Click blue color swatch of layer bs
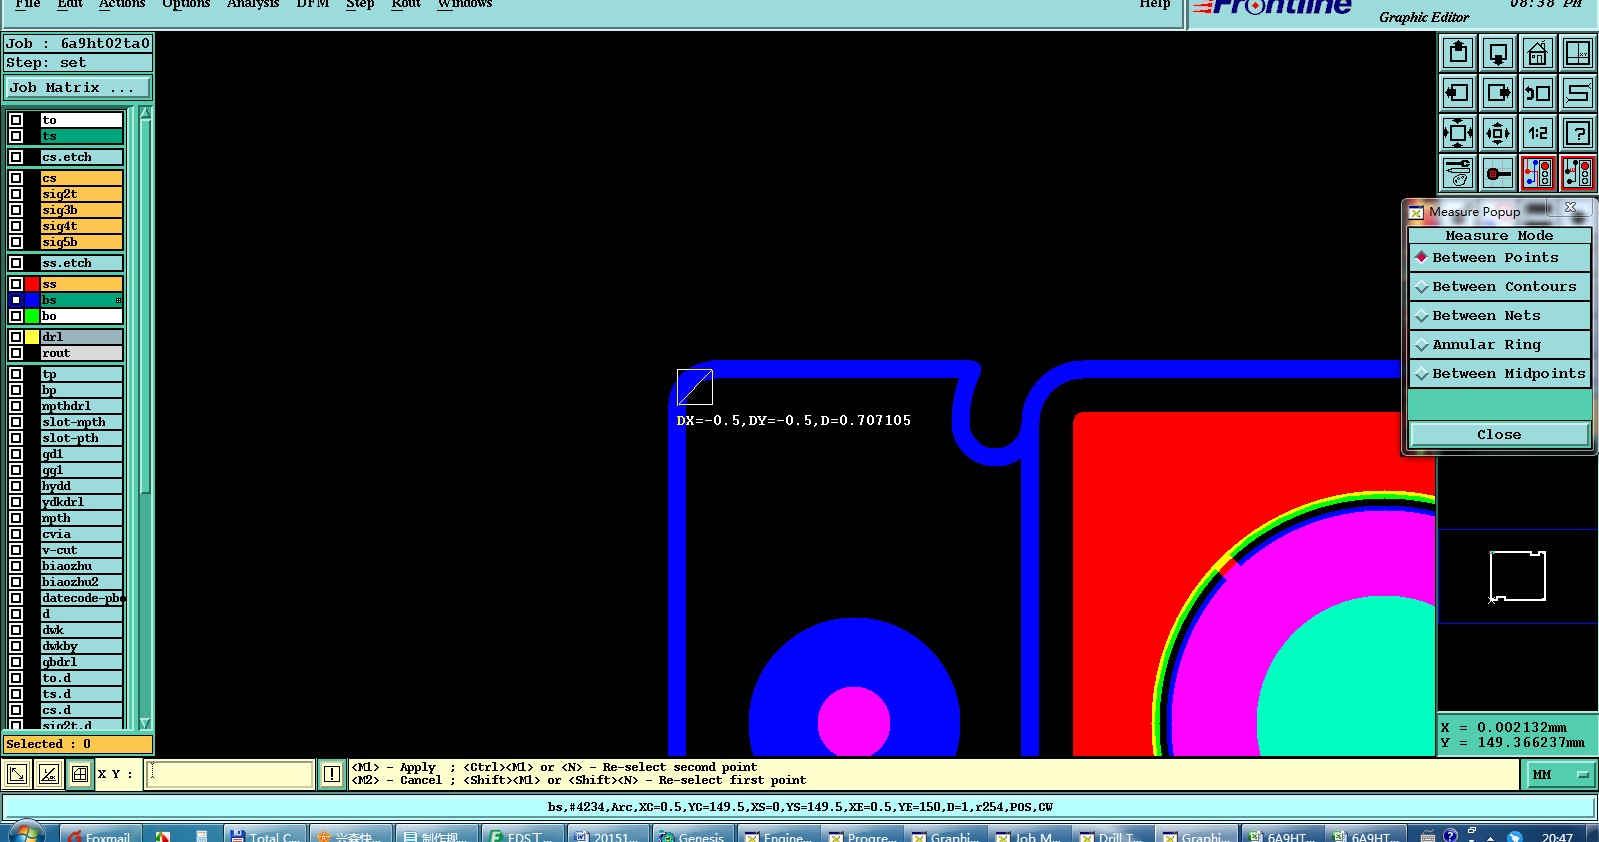The width and height of the screenshot is (1599, 842). tap(32, 300)
